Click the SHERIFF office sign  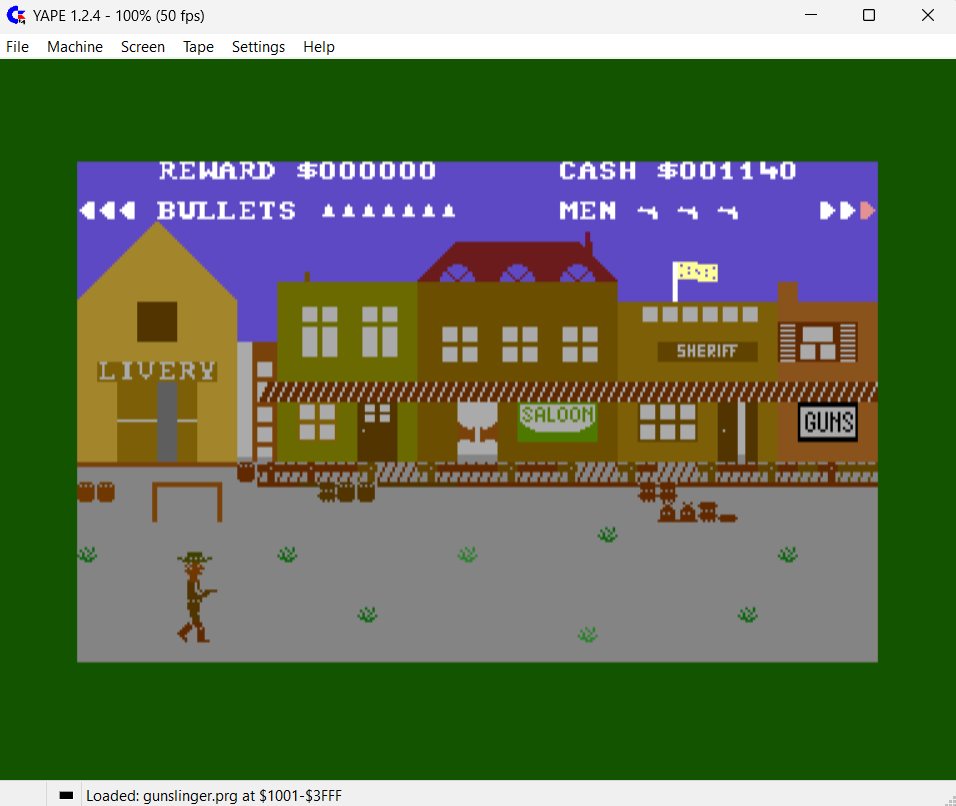pyautogui.click(x=707, y=351)
